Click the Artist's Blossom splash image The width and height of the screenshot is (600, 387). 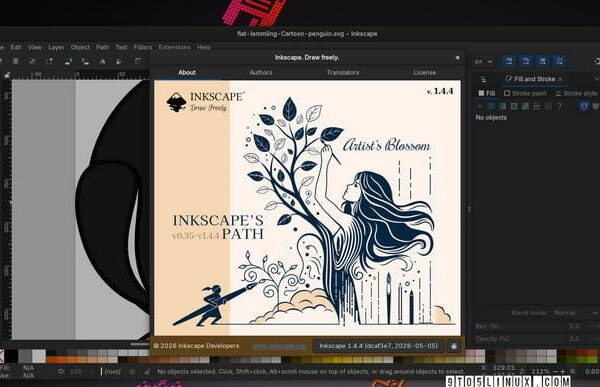[308, 207]
